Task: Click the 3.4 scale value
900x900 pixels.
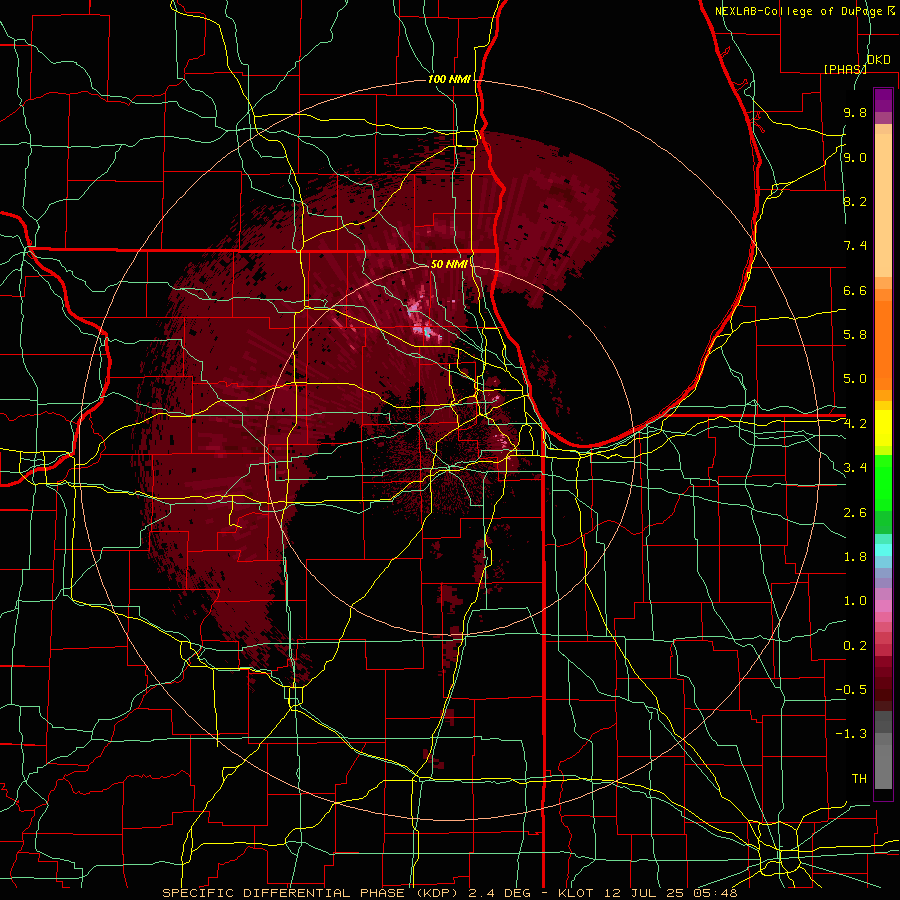Action: click(855, 468)
